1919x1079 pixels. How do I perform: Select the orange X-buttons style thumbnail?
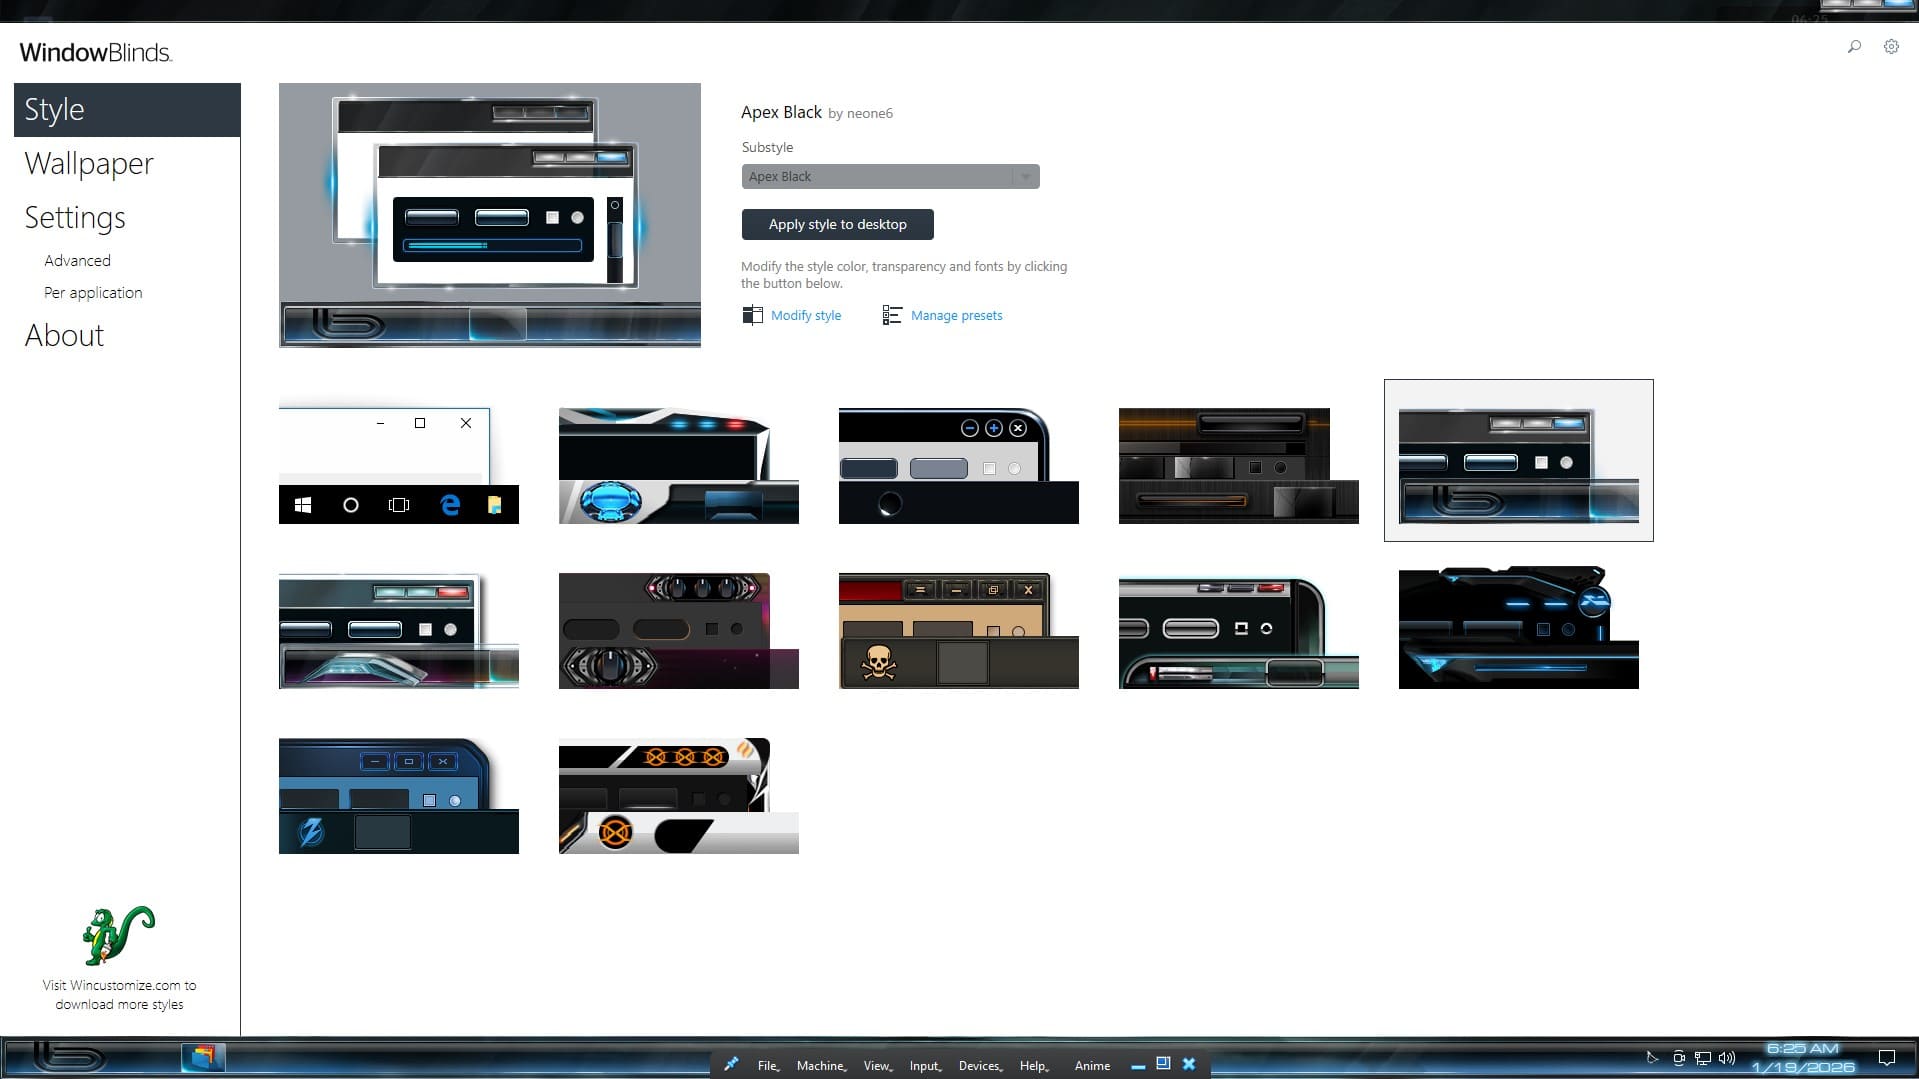coord(679,796)
